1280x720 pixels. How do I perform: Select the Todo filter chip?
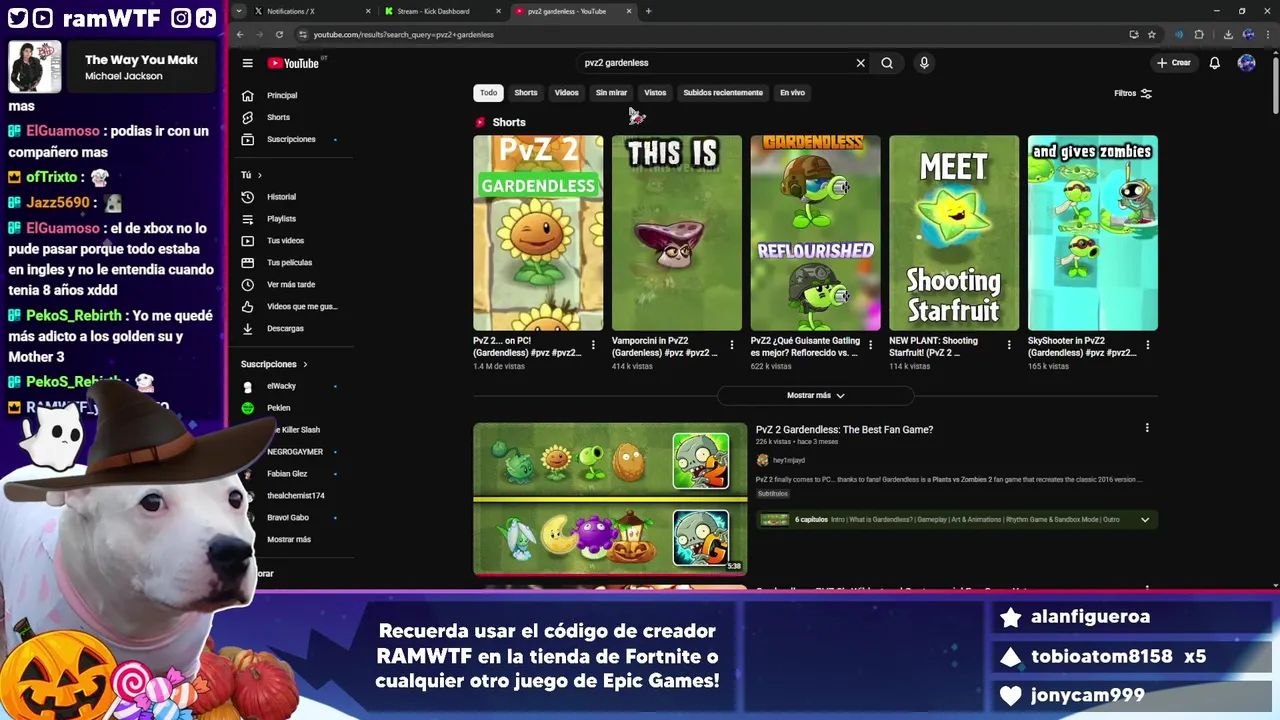pos(488,93)
